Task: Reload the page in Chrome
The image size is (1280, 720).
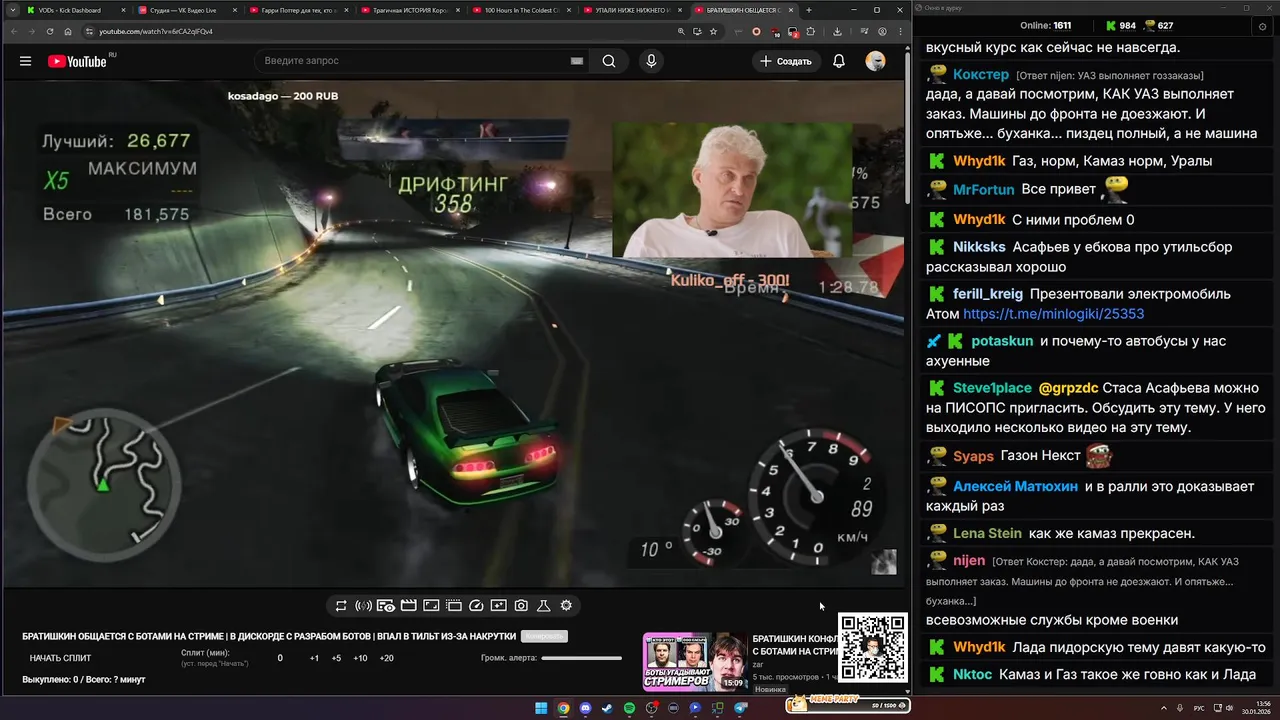Action: [x=50, y=31]
